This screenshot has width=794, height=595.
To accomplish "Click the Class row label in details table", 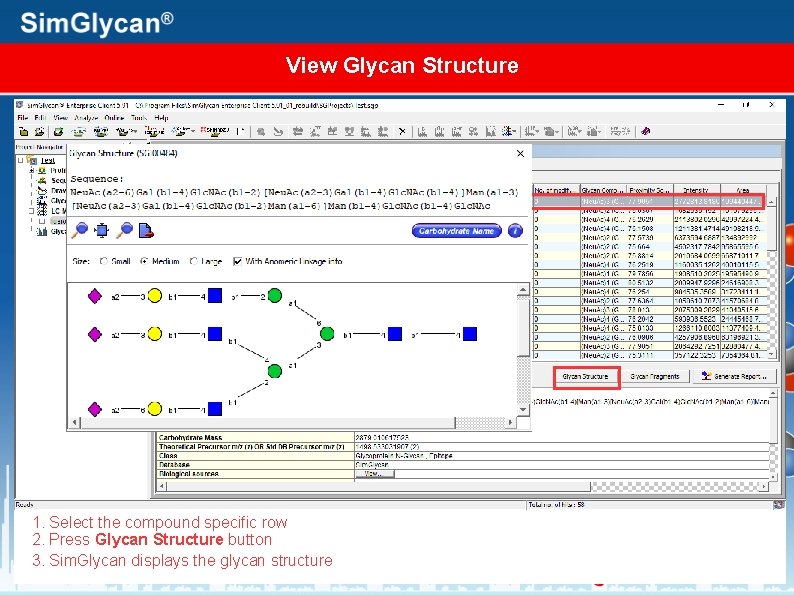I will [168, 456].
